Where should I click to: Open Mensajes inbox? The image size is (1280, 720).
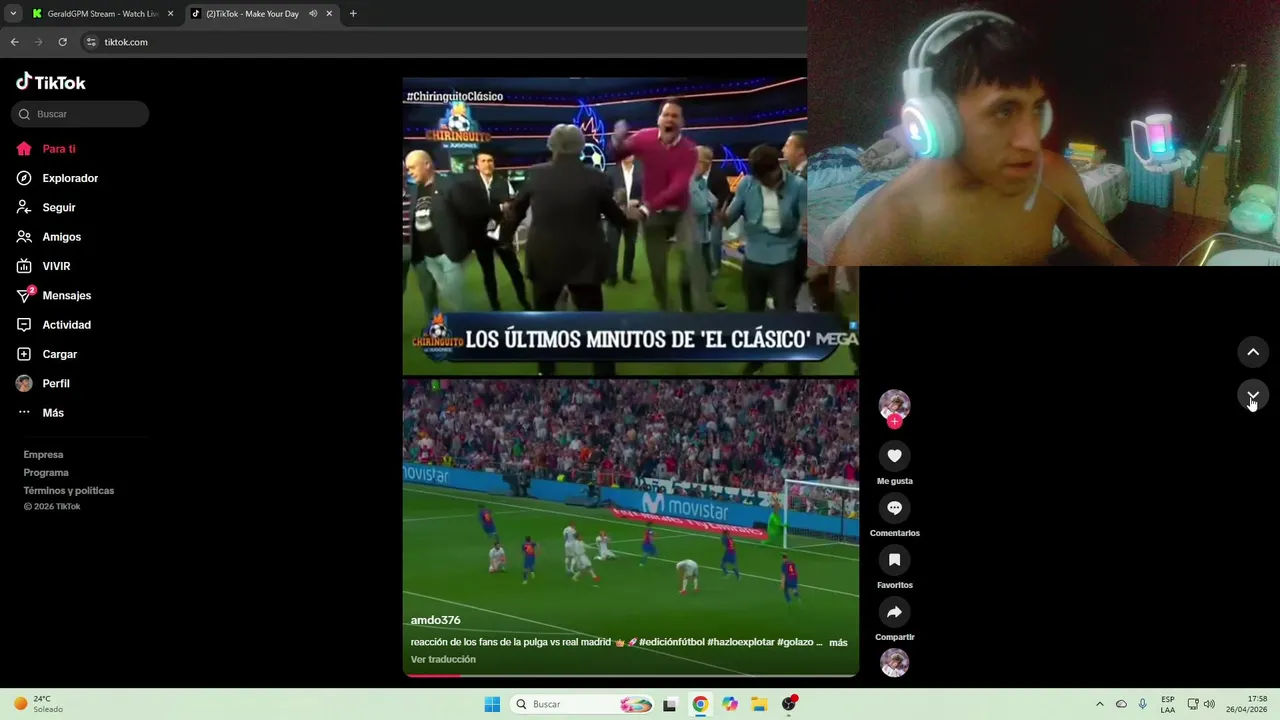[54, 295]
